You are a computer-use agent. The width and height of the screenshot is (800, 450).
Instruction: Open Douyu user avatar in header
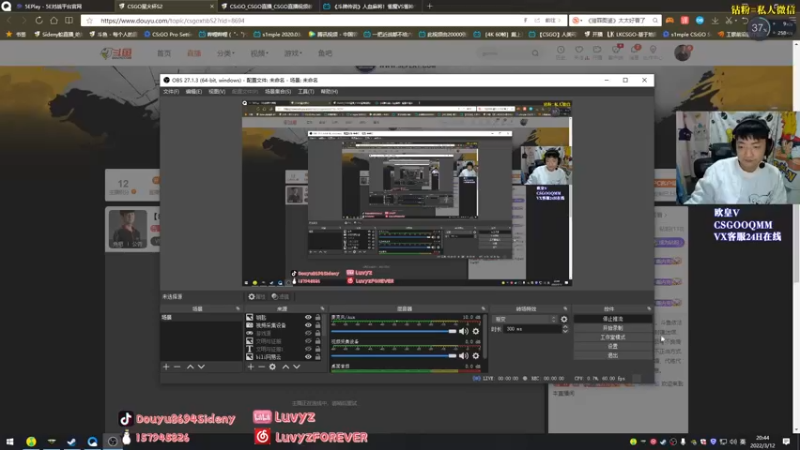tap(682, 53)
